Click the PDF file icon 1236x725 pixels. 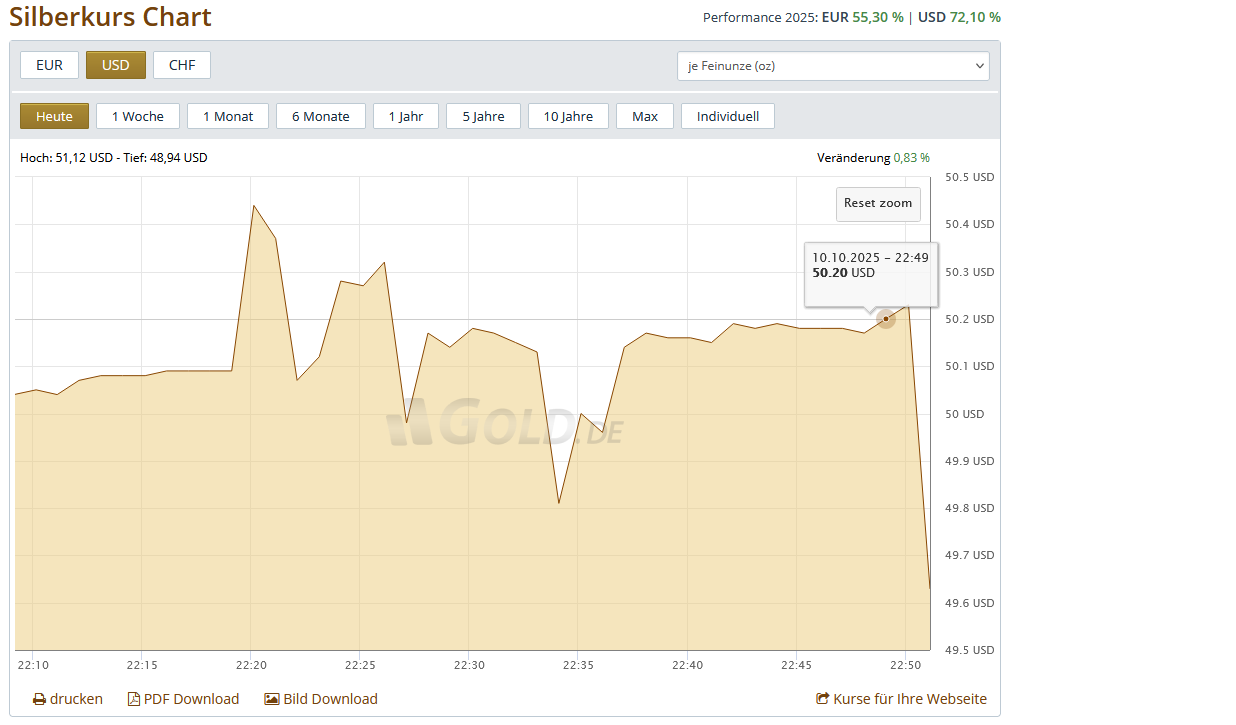click(134, 700)
